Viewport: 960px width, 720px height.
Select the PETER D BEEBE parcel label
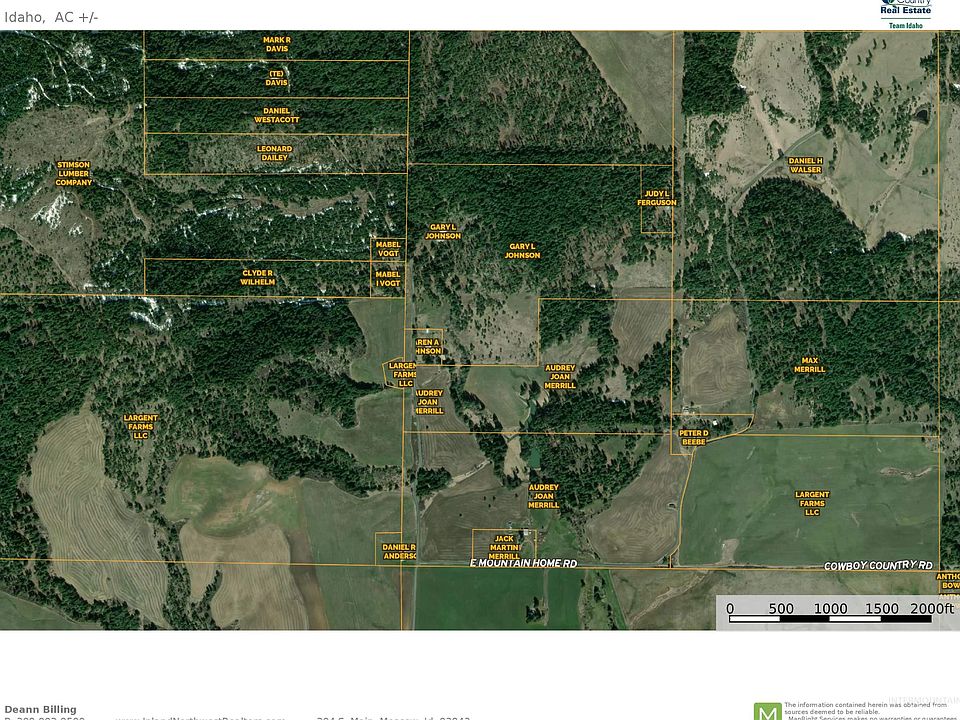(694, 437)
